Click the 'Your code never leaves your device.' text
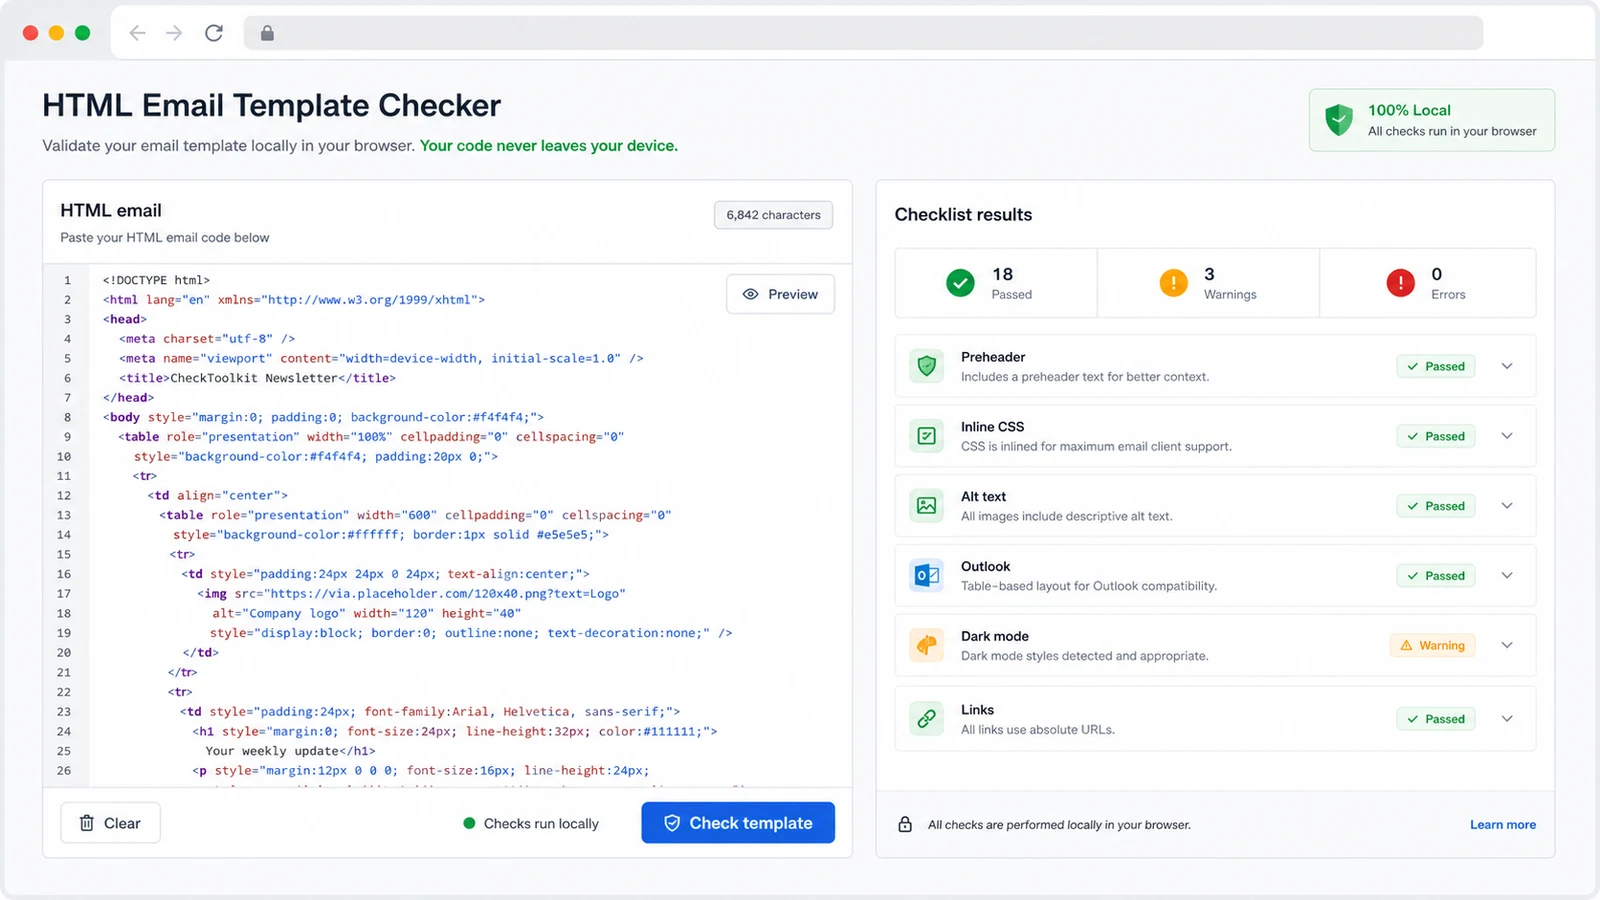Viewport: 1600px width, 900px height. (x=549, y=146)
